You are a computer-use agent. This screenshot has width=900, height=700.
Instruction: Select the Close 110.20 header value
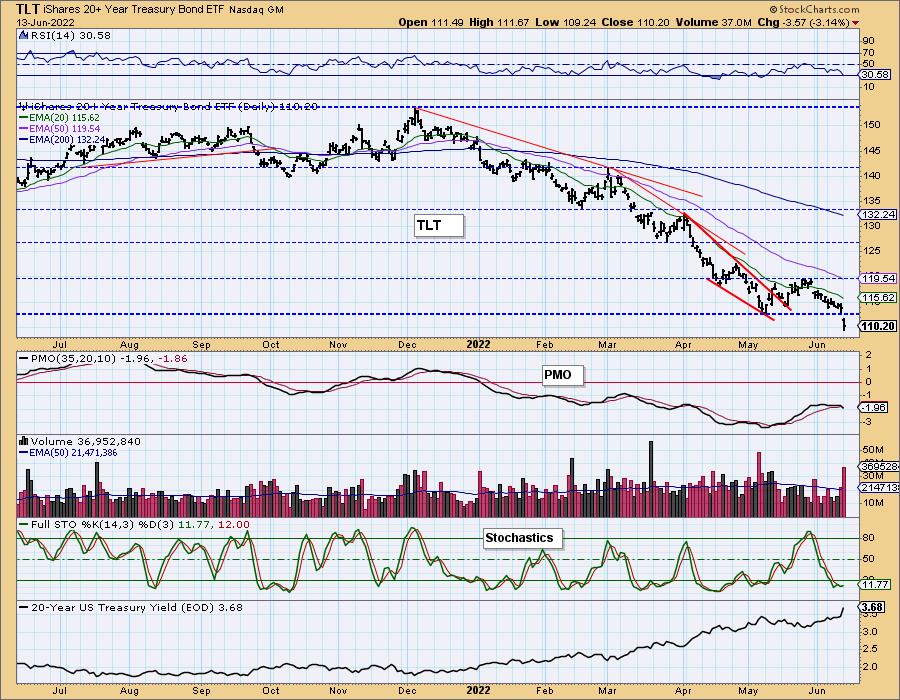[x=635, y=22]
